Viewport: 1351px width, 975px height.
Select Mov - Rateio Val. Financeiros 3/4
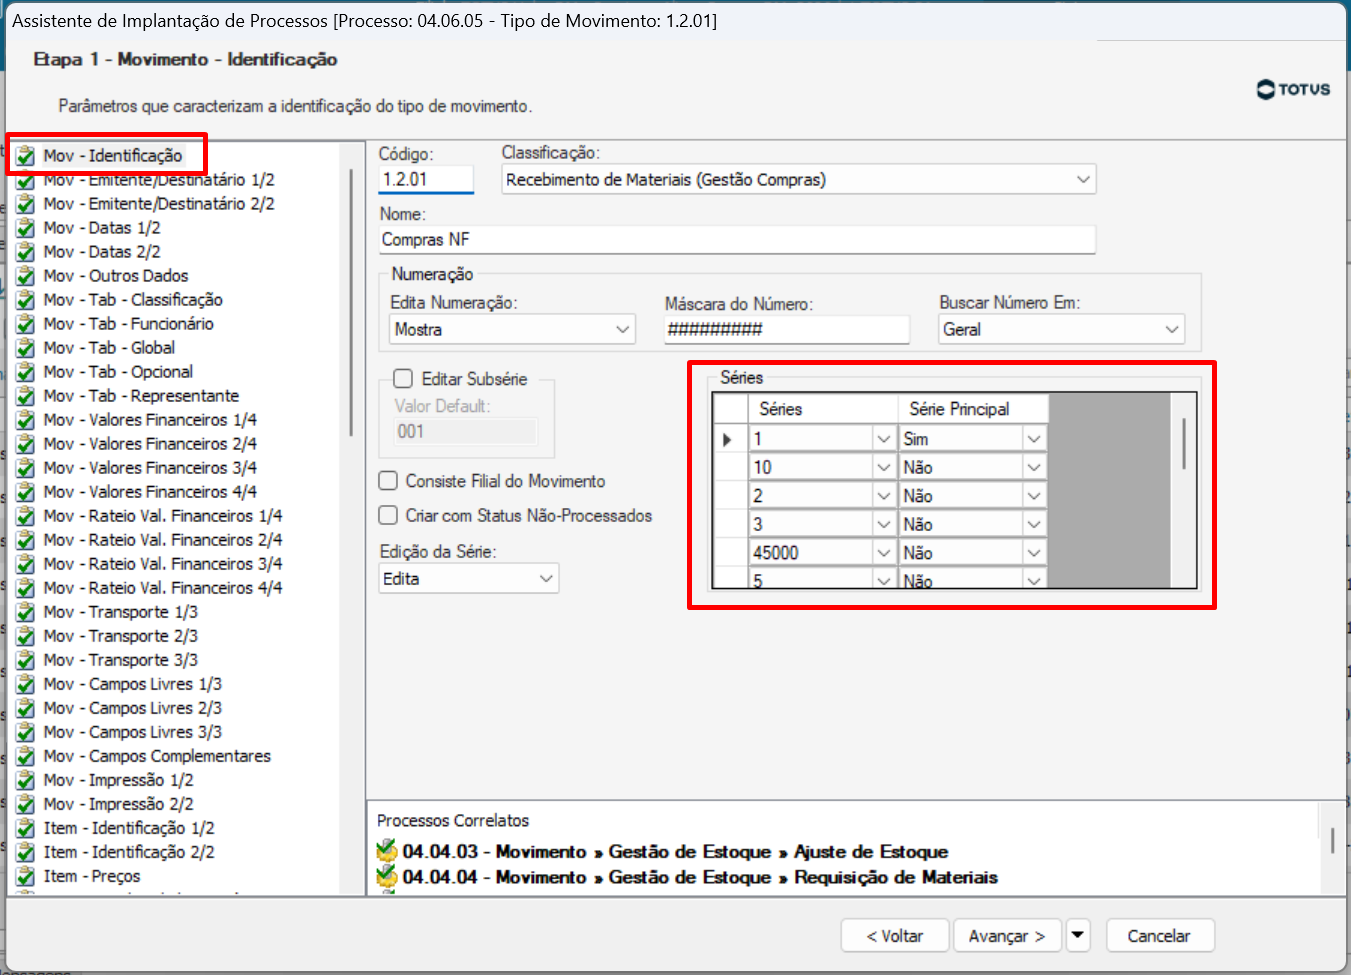pos(163,564)
